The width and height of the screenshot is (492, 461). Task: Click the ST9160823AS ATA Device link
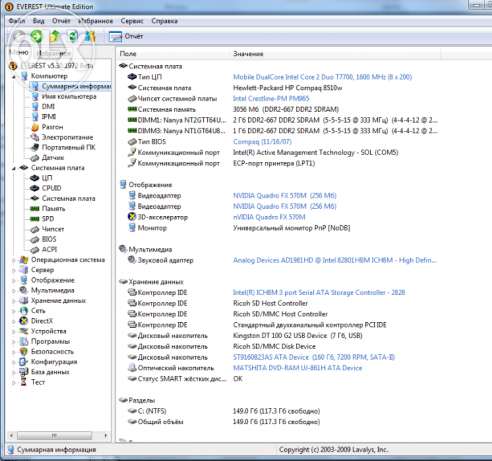(314, 357)
